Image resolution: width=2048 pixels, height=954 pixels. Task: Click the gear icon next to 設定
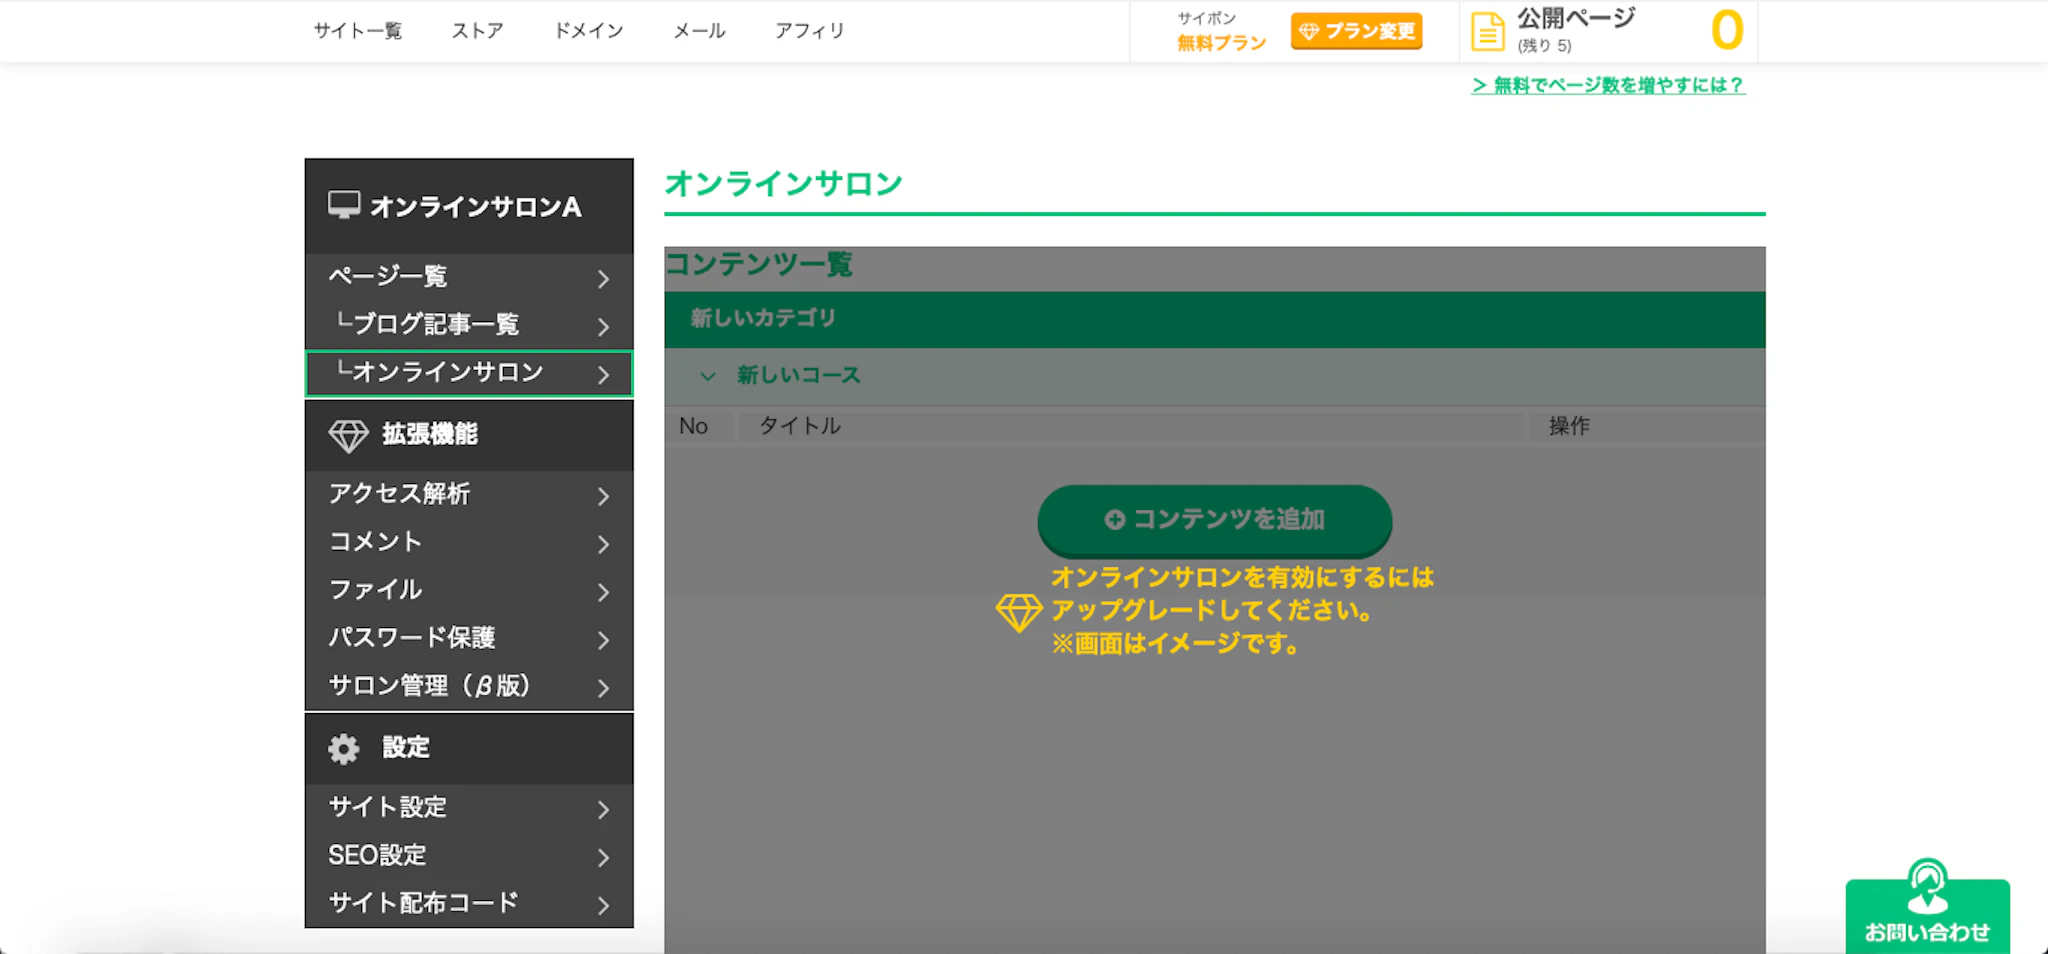[343, 748]
